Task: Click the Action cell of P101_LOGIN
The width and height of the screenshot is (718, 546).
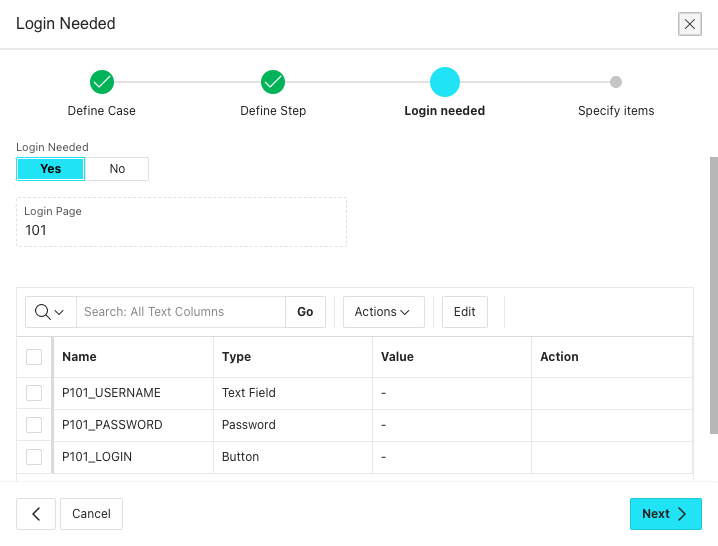Action: click(x=612, y=457)
